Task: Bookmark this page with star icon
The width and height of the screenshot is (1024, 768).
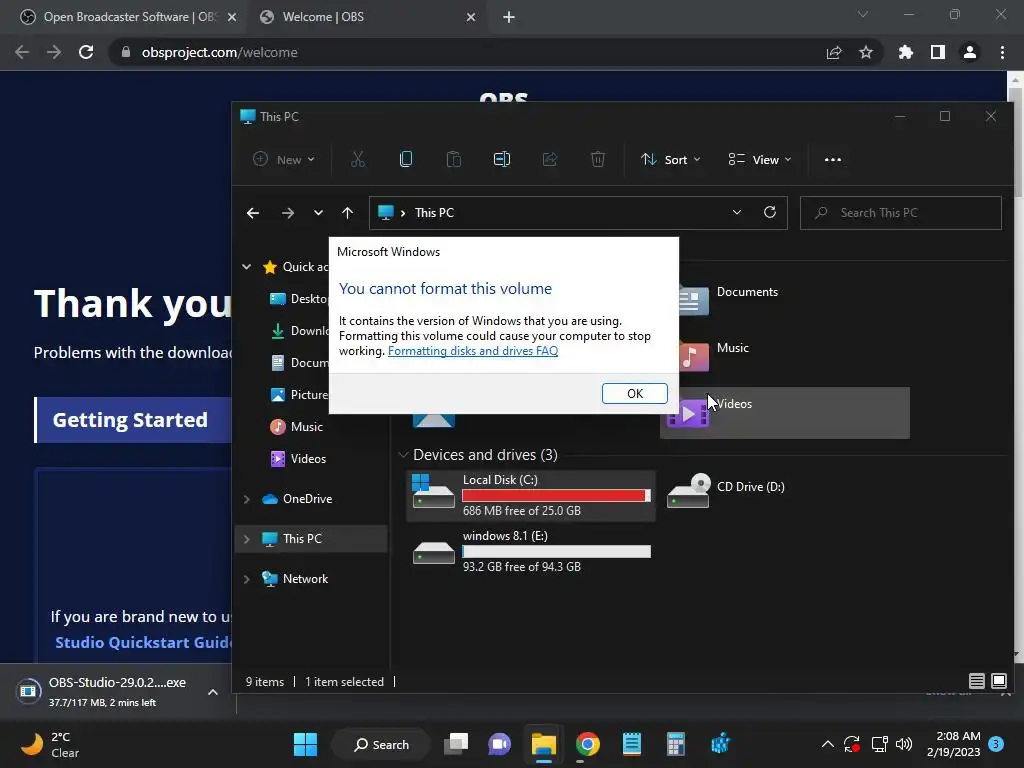Action: [866, 52]
